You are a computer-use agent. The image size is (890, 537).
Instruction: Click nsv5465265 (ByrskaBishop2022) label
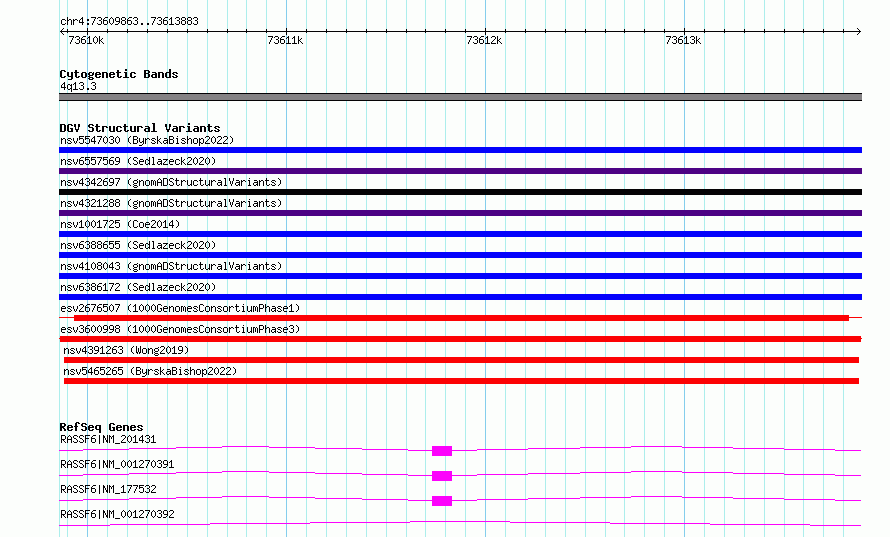click(150, 371)
